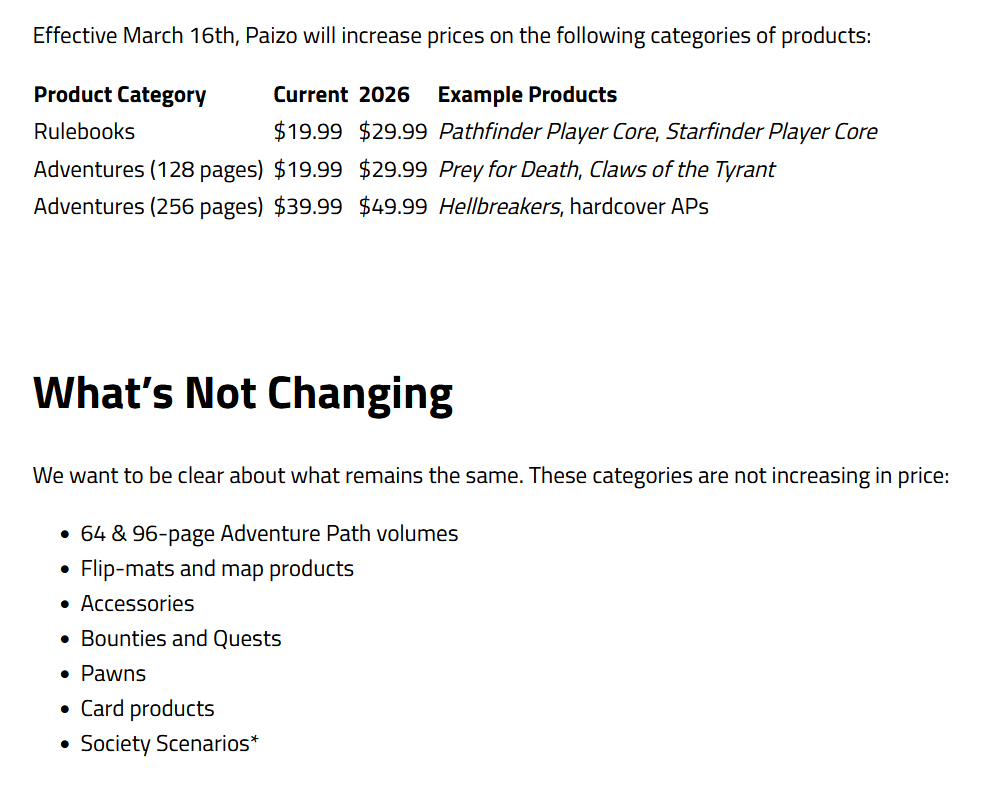
Task: Select the "Adventures (128 pages)" cell
Action: coord(148,170)
